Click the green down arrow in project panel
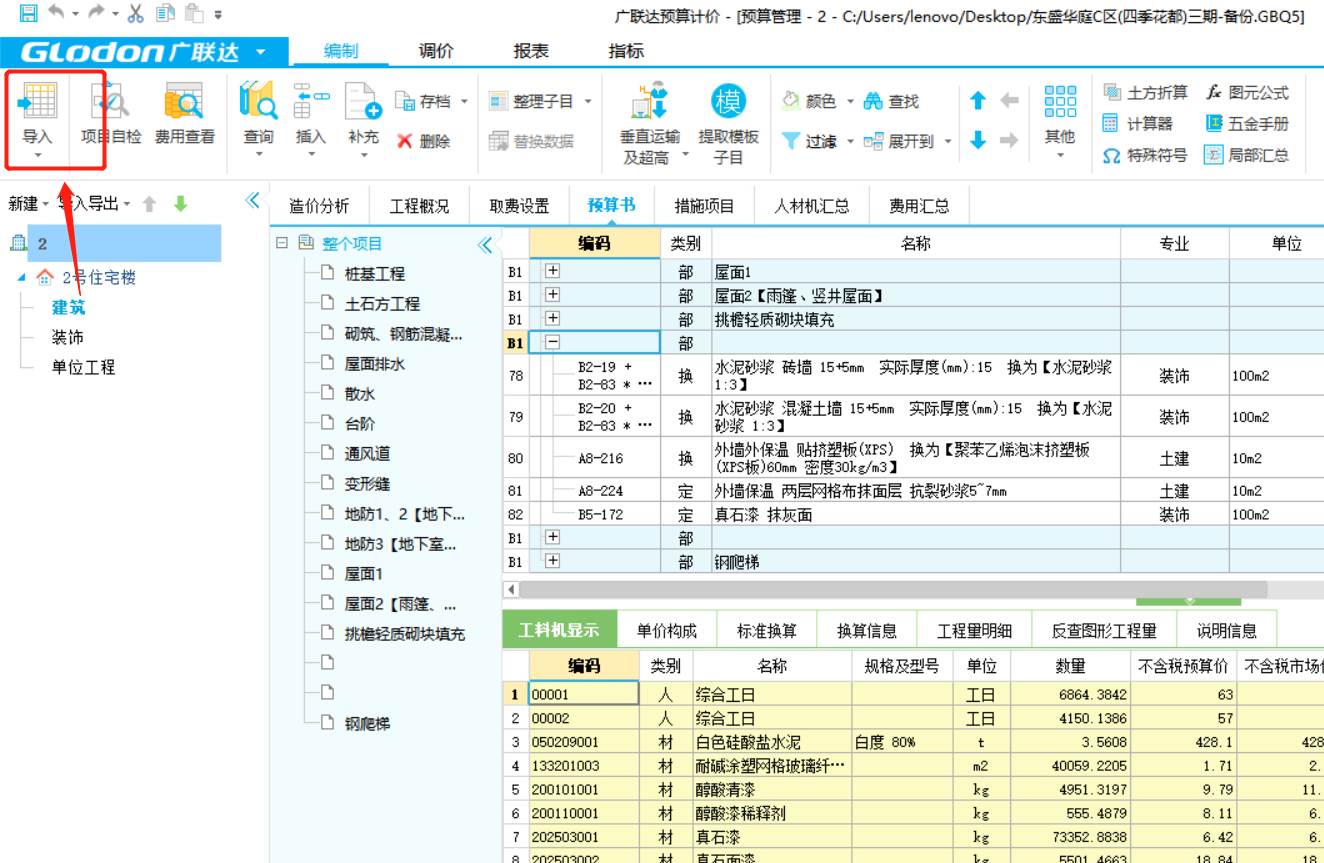Image resolution: width=1324 pixels, height=863 pixels. (180, 204)
